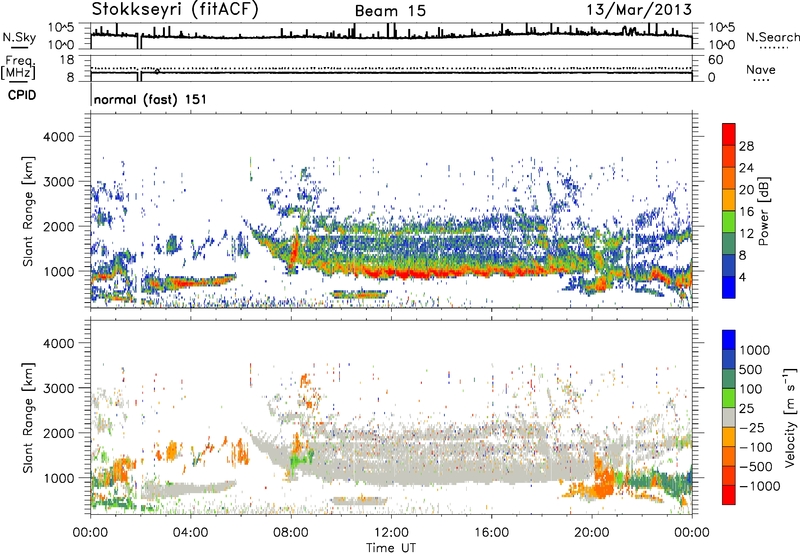Click the Stokkseyri (fitACF) title
Viewport: 800px width, 554px height.
175,9
